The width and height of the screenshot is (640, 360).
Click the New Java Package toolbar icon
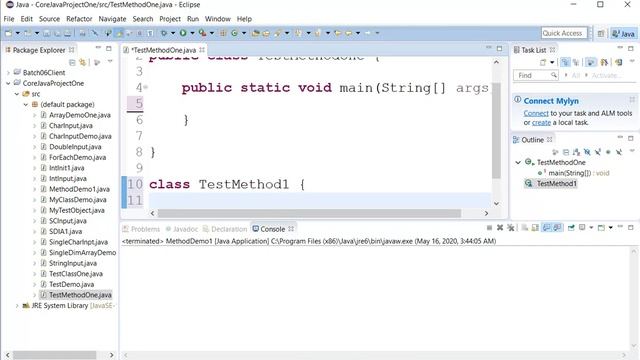[223, 33]
